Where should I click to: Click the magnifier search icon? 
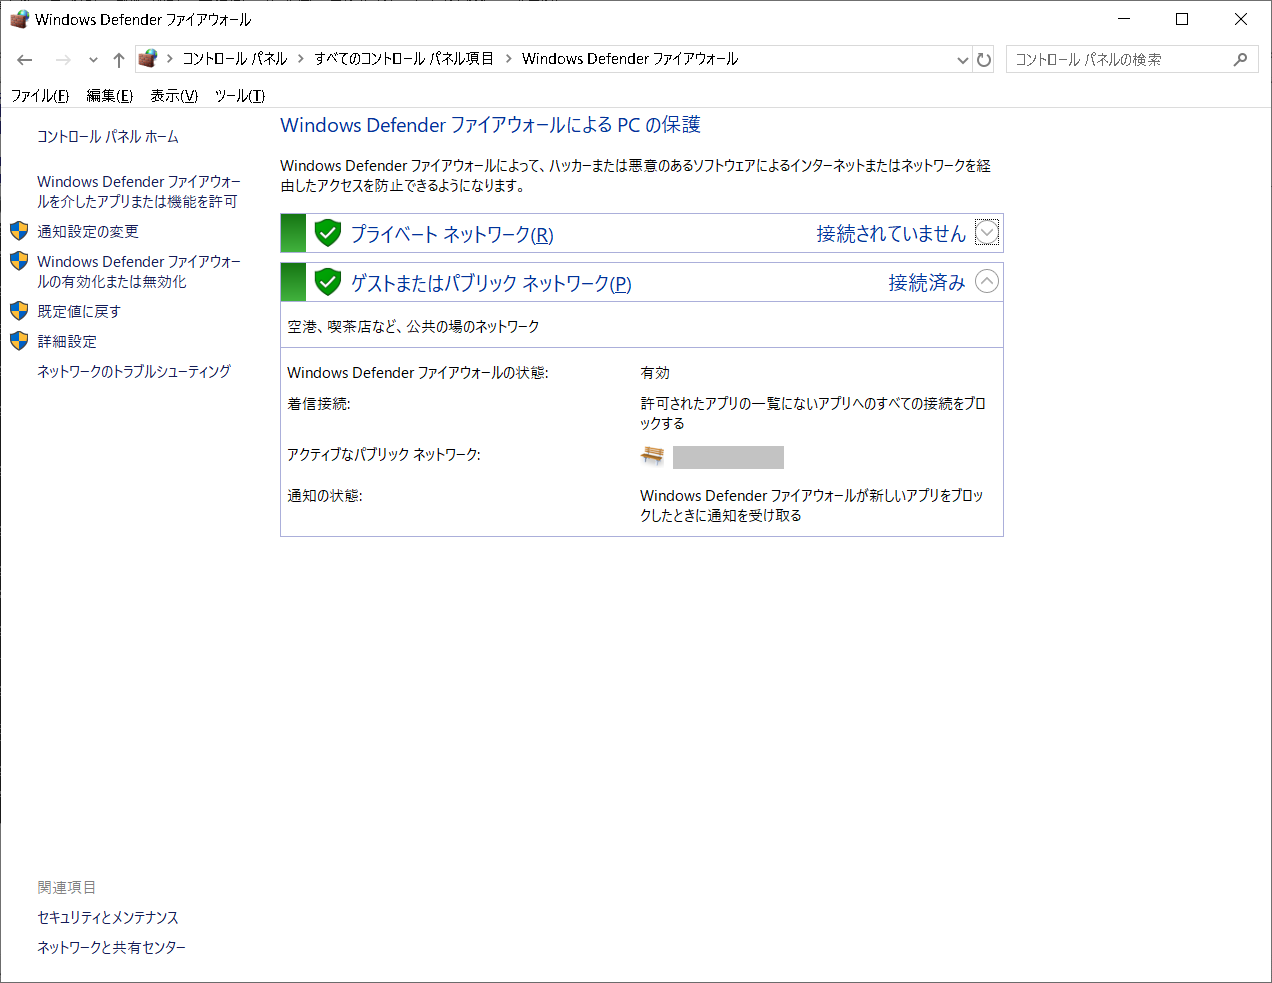point(1240,59)
